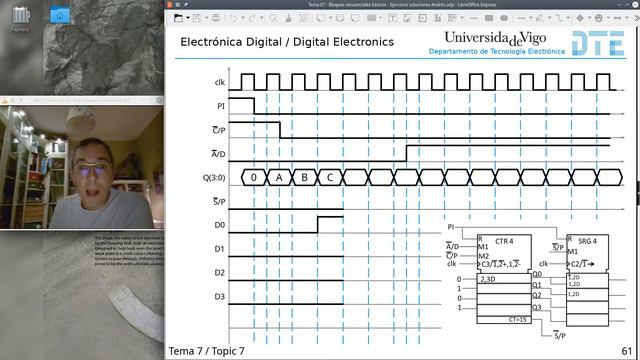The width and height of the screenshot is (640, 360).
Task: Open the Save options dropdown arrow
Action: point(207,18)
